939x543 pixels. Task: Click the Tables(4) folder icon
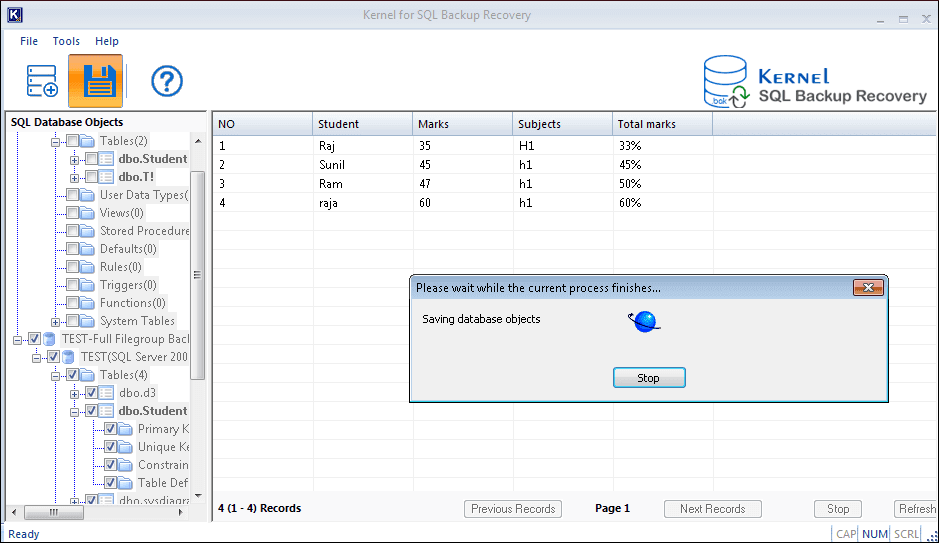(87, 375)
